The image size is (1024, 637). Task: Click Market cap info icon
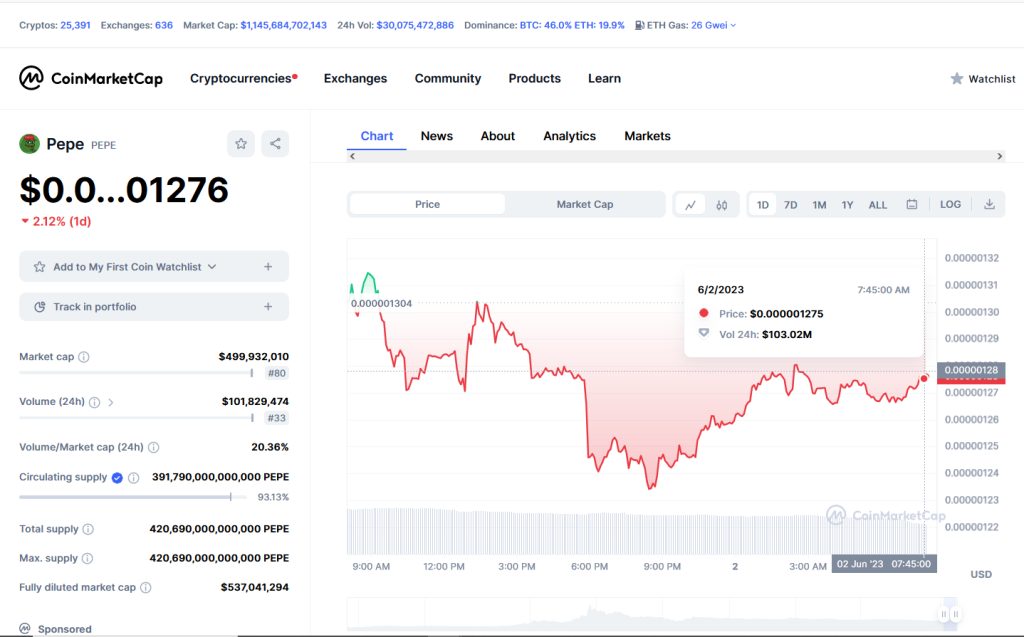point(84,357)
